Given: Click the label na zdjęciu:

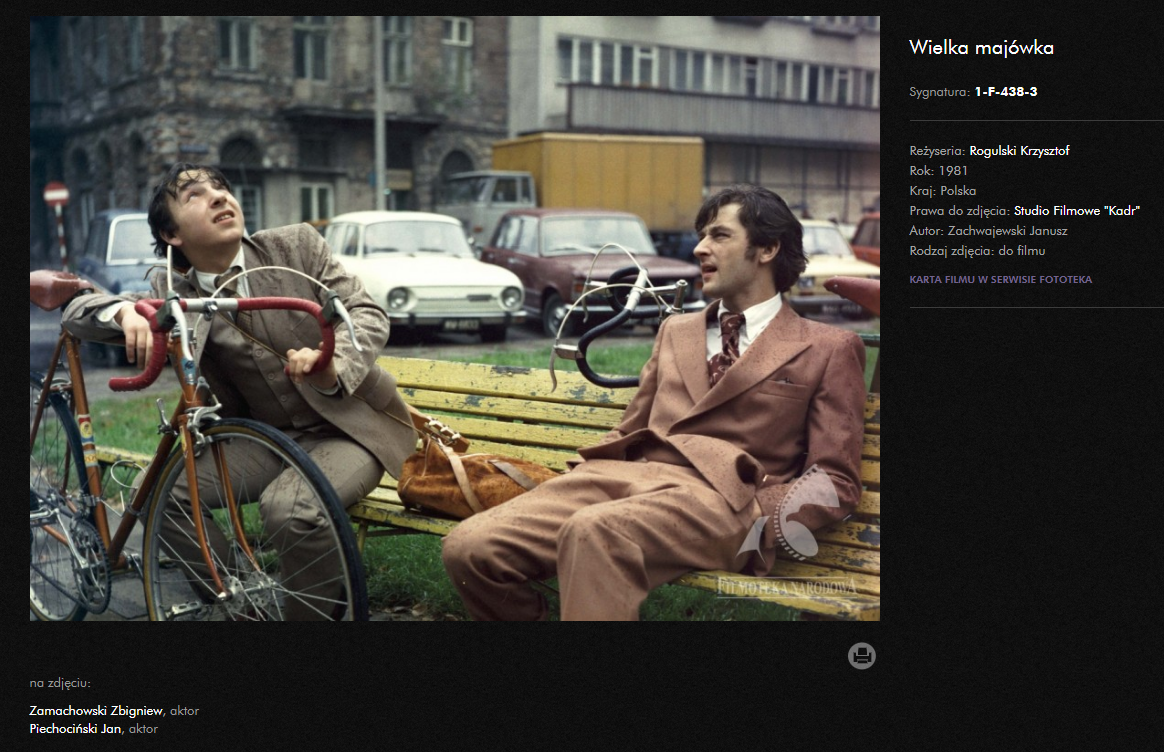Looking at the screenshot, I should click(60, 683).
